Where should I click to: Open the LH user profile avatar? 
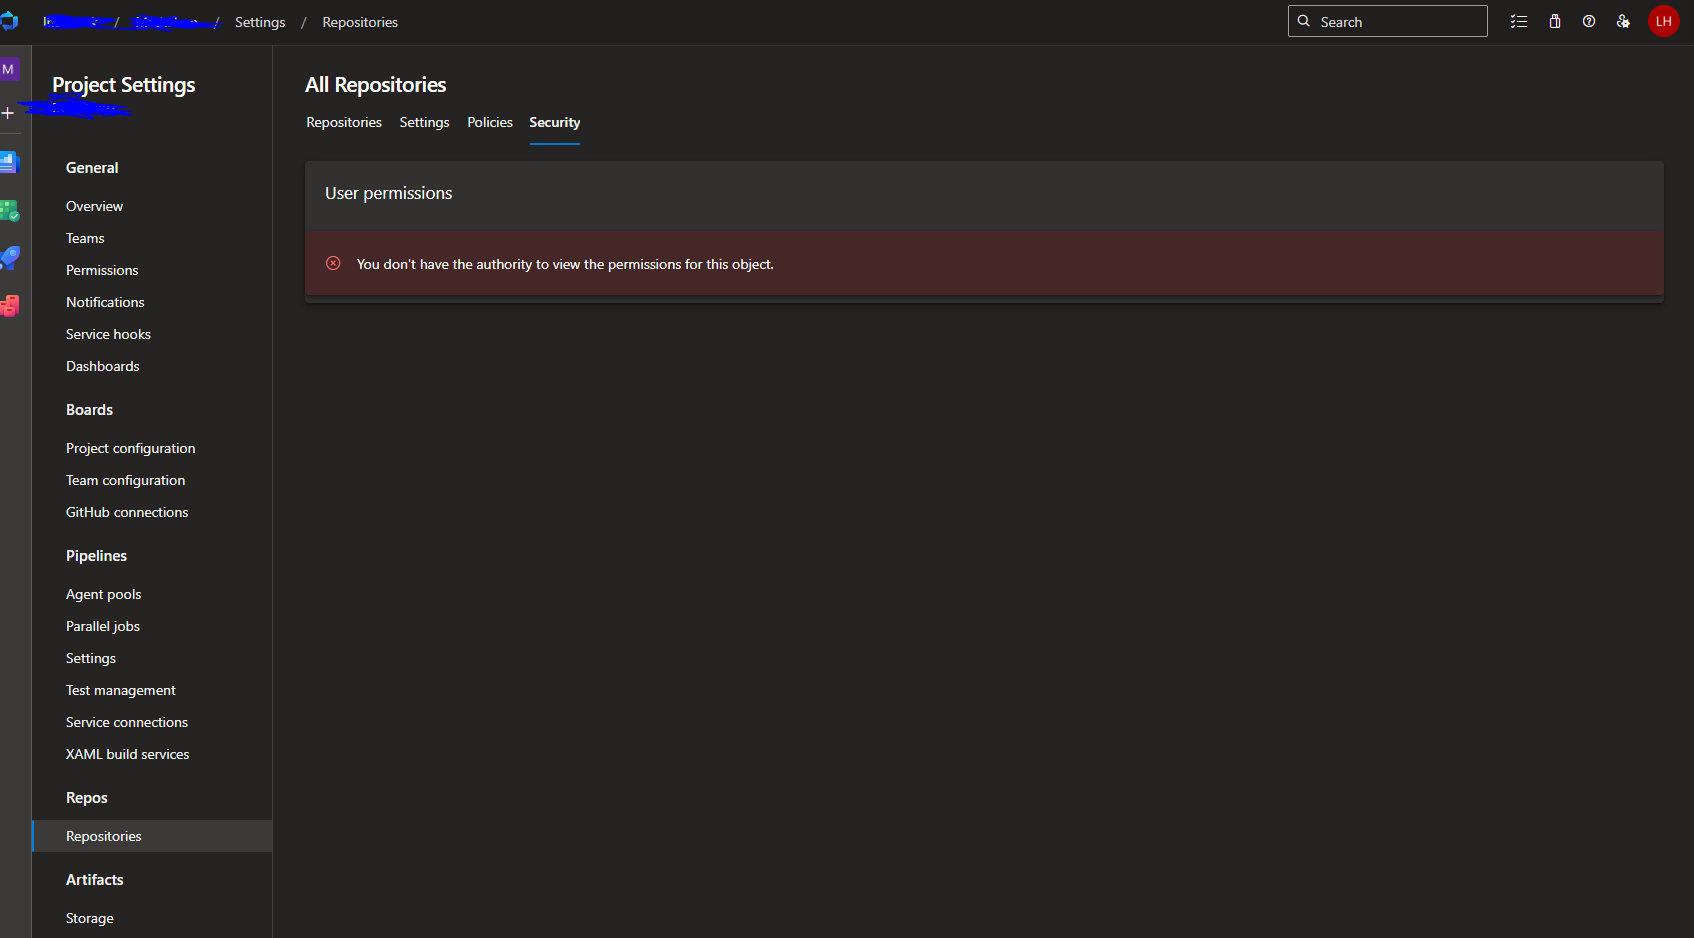click(1664, 21)
